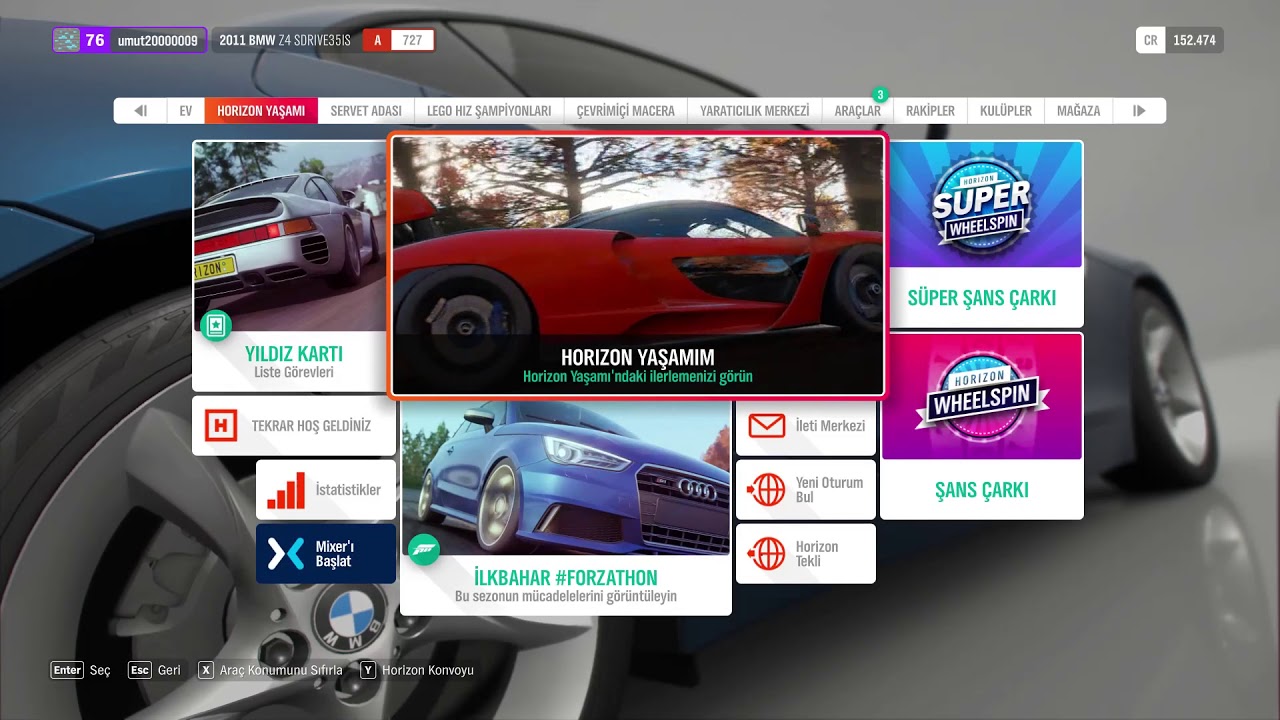Viewport: 1280px width, 720px height.
Task: Open İstatistikler
Action: (326, 490)
